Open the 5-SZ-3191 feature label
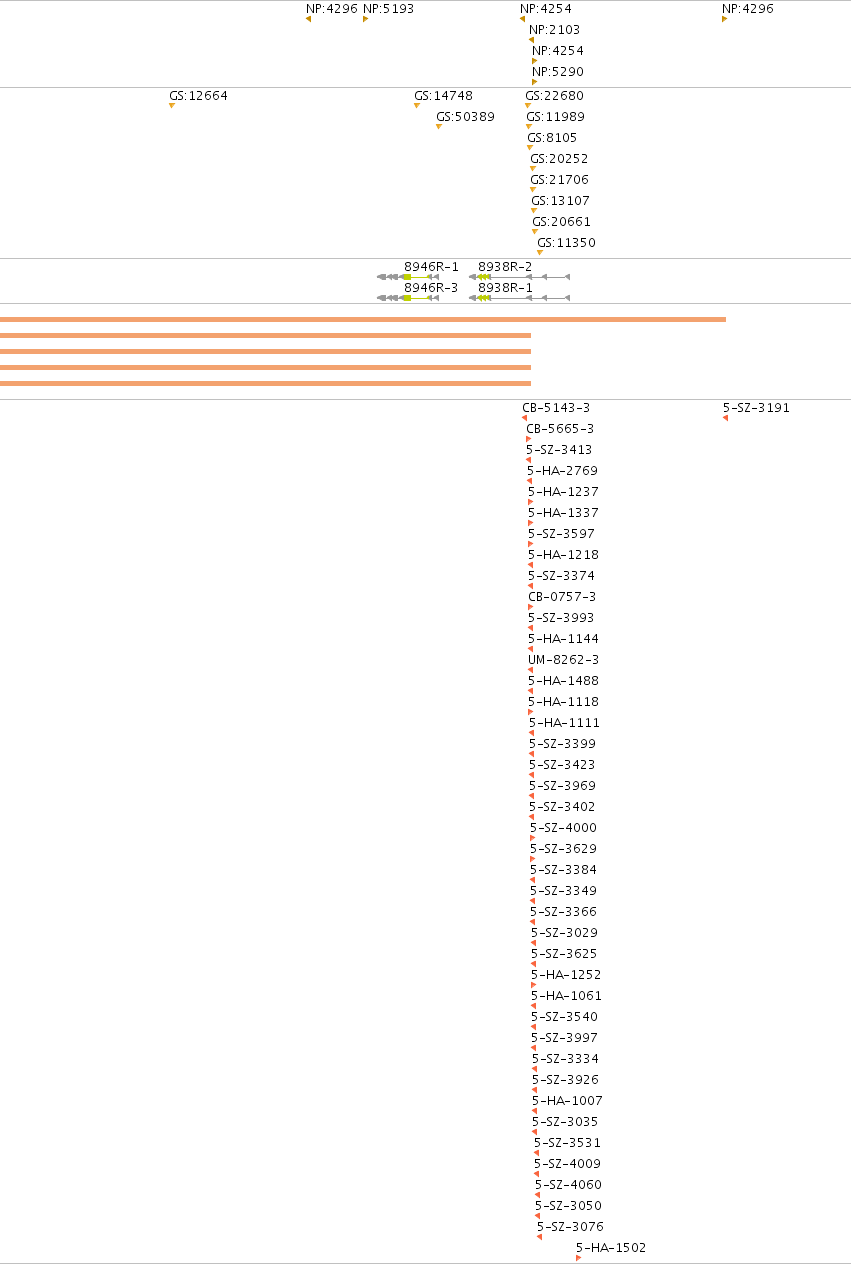851x1264 pixels. (756, 408)
